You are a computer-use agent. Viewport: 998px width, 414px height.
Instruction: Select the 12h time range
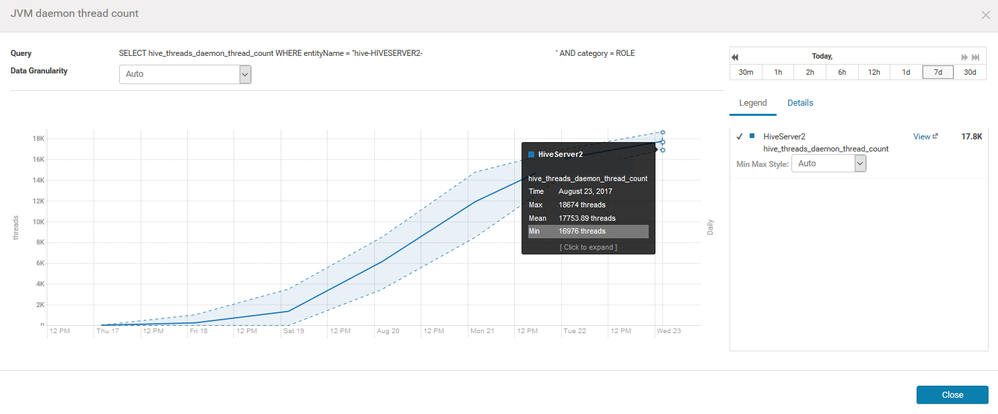pyautogui.click(x=873, y=72)
